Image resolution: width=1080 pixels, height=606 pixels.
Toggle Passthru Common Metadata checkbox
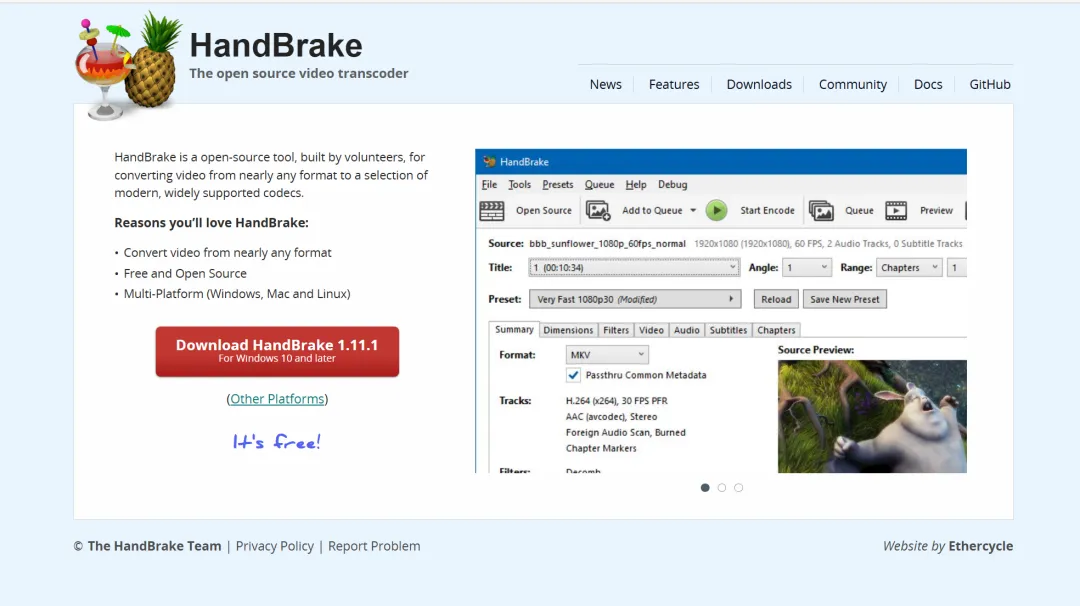pos(573,375)
